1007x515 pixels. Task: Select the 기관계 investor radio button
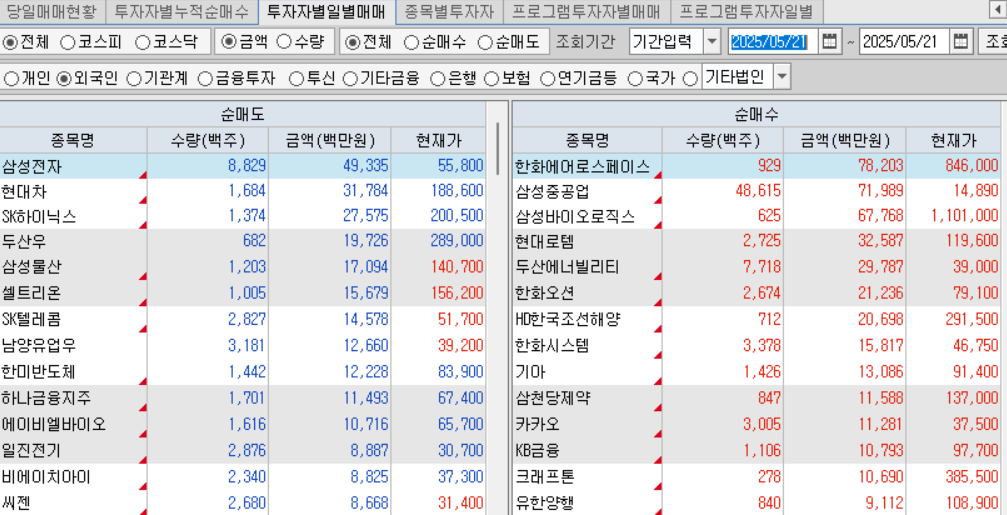coord(134,78)
